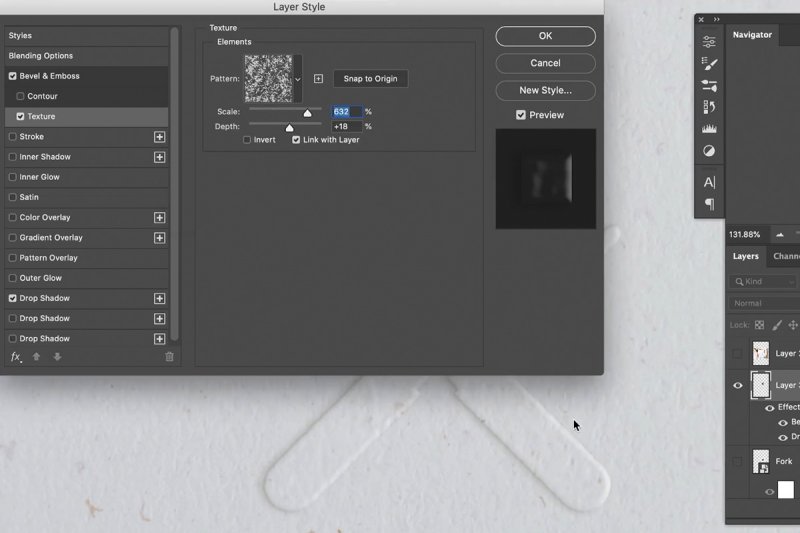This screenshot has height=533, width=800.
Task: Enable the Invert checkbox
Action: [248, 140]
